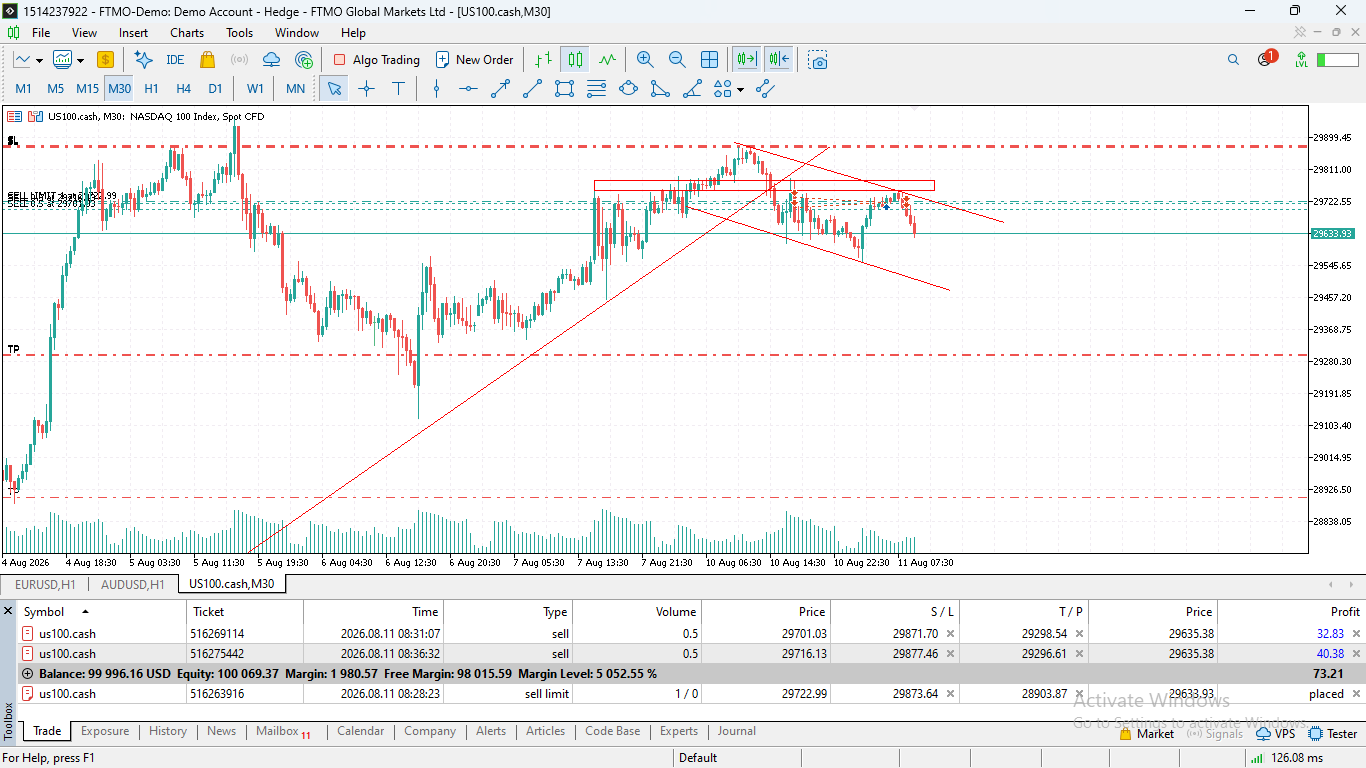The height and width of the screenshot is (768, 1366).
Task: Switch to the EURUSD,H1 chart tab
Action: [x=45, y=584]
